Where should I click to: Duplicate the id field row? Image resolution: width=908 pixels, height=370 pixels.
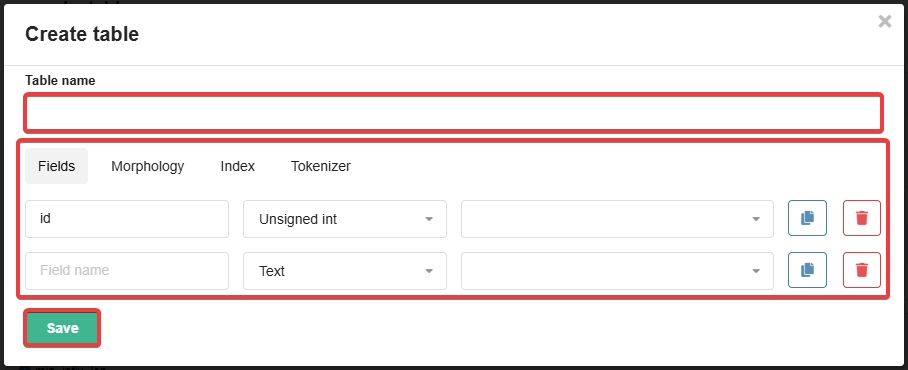[807, 218]
